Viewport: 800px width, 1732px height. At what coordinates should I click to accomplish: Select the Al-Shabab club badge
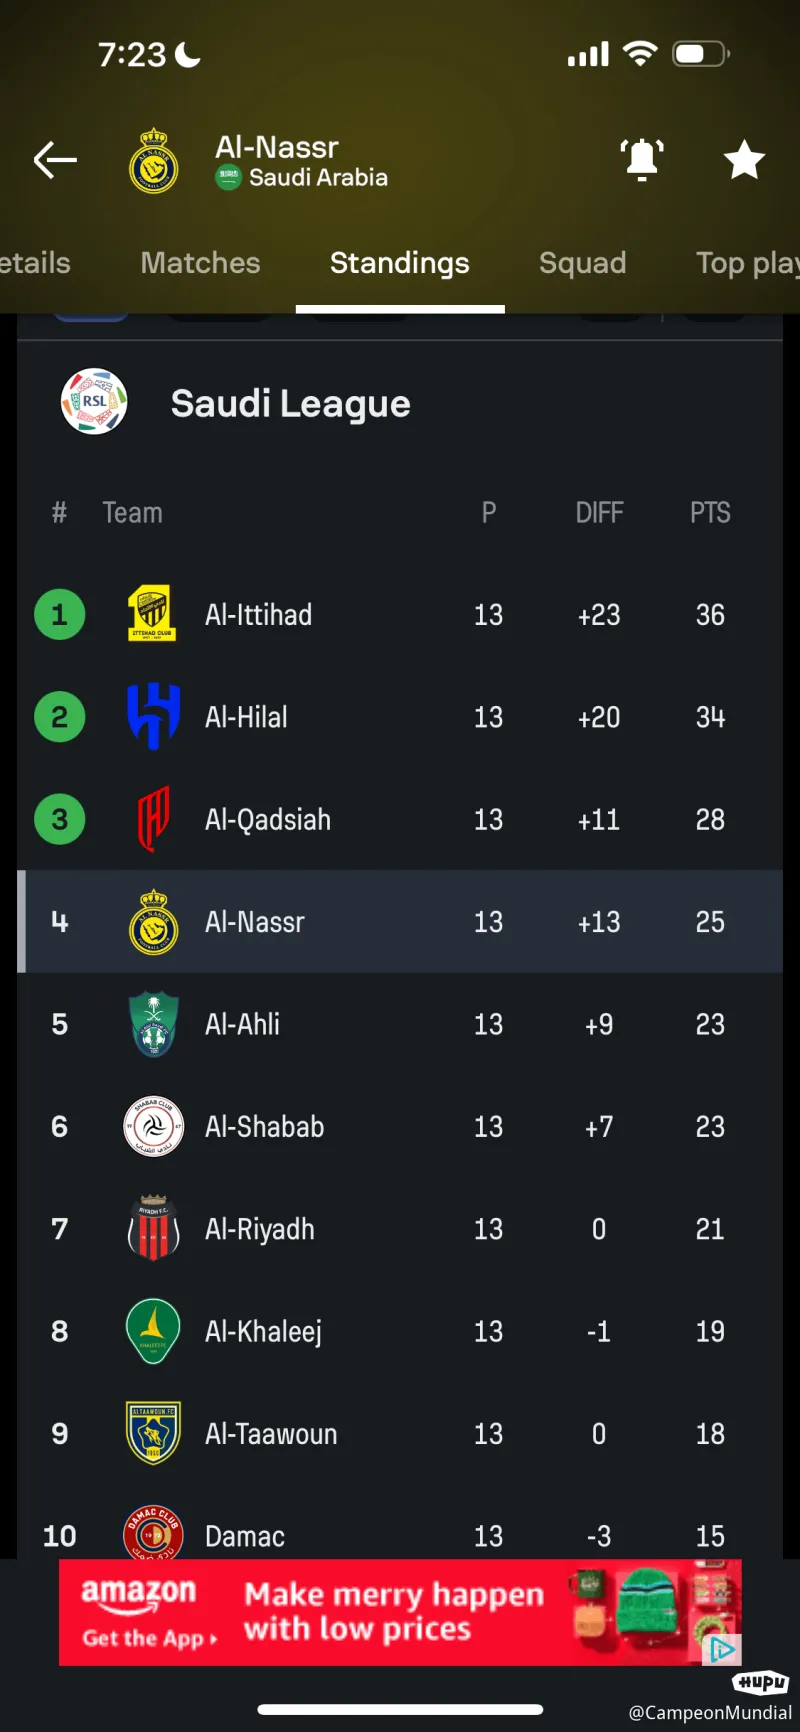[x=153, y=1127]
